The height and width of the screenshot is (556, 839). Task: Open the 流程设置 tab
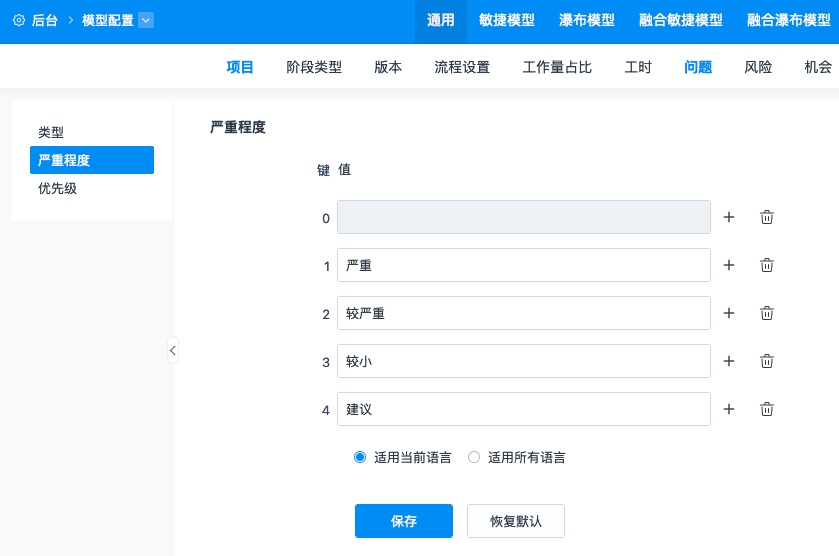tap(462, 67)
